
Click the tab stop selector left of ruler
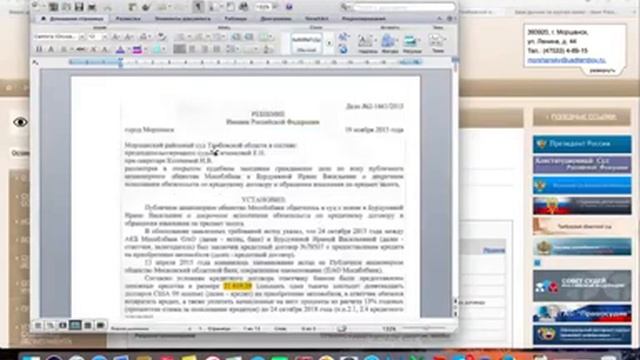click(36, 62)
